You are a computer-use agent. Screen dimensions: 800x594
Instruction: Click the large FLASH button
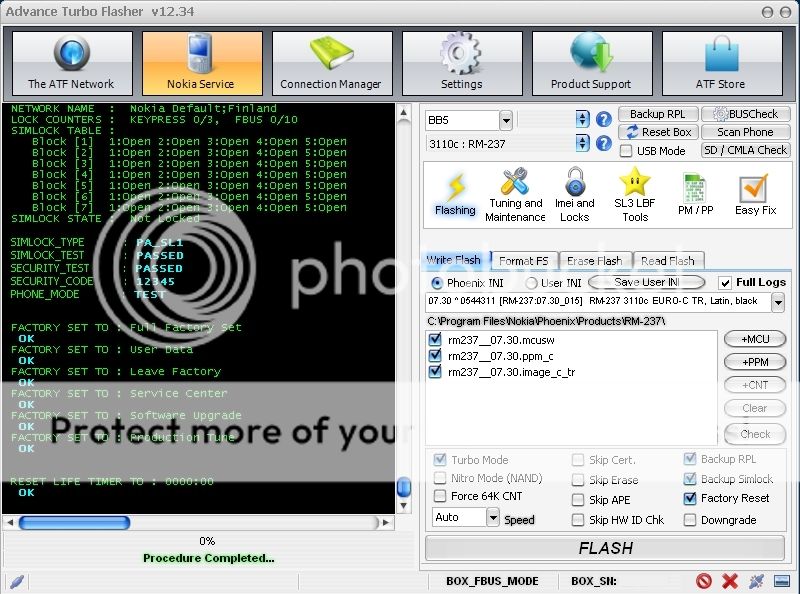tap(605, 548)
